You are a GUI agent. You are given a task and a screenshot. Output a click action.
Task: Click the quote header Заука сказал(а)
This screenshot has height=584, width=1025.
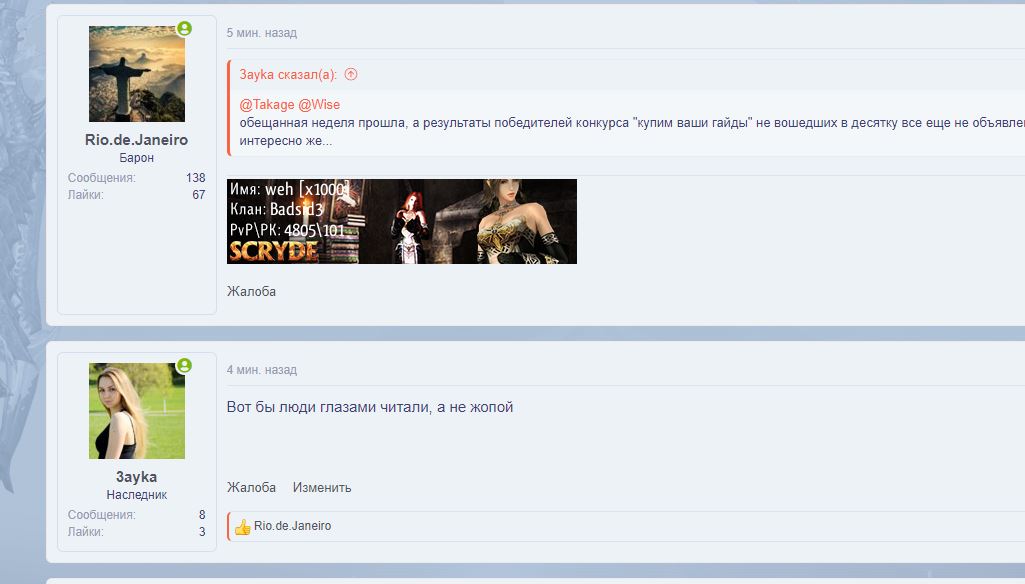(283, 74)
